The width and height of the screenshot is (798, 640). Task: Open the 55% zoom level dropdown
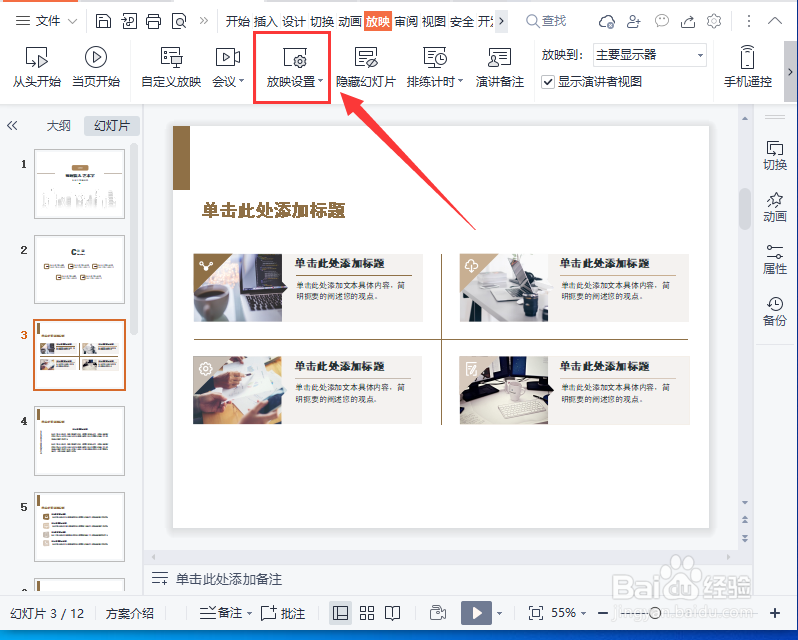pyautogui.click(x=569, y=613)
